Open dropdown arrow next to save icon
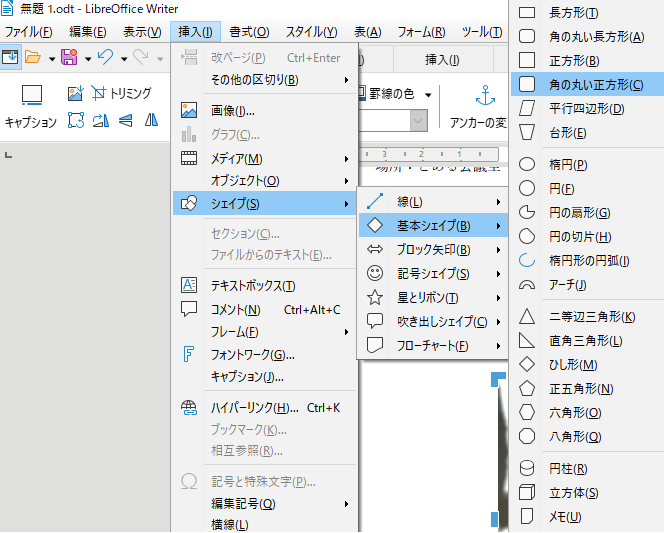The width and height of the screenshot is (664, 533). [88, 59]
